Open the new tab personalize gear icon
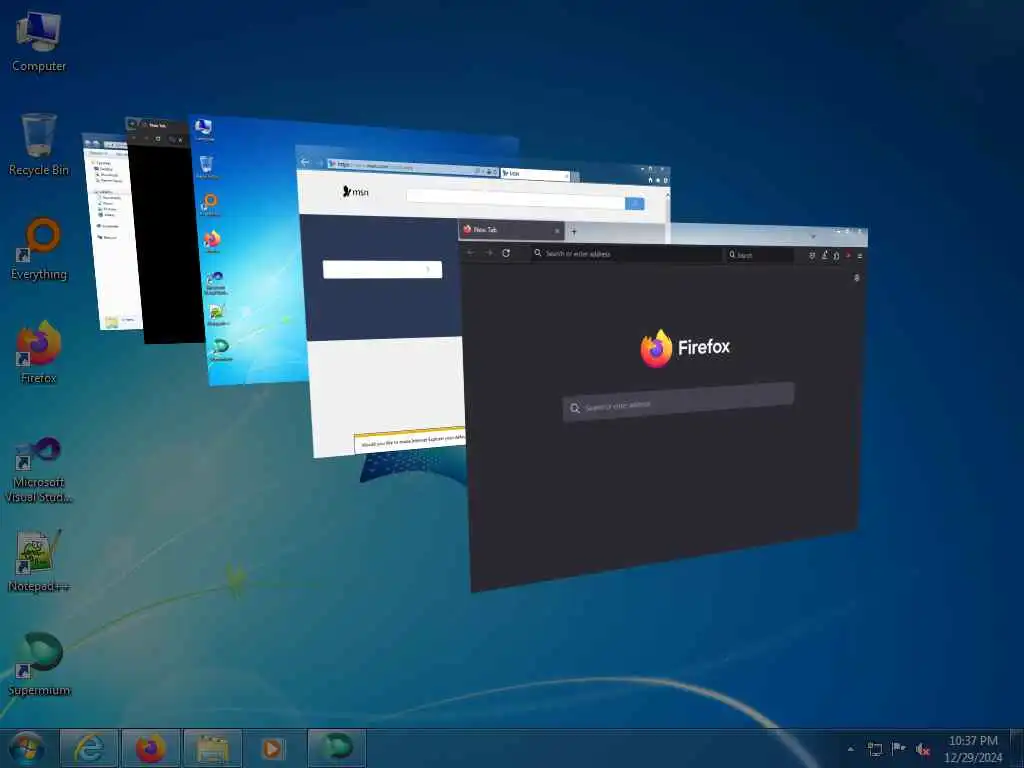 click(857, 278)
